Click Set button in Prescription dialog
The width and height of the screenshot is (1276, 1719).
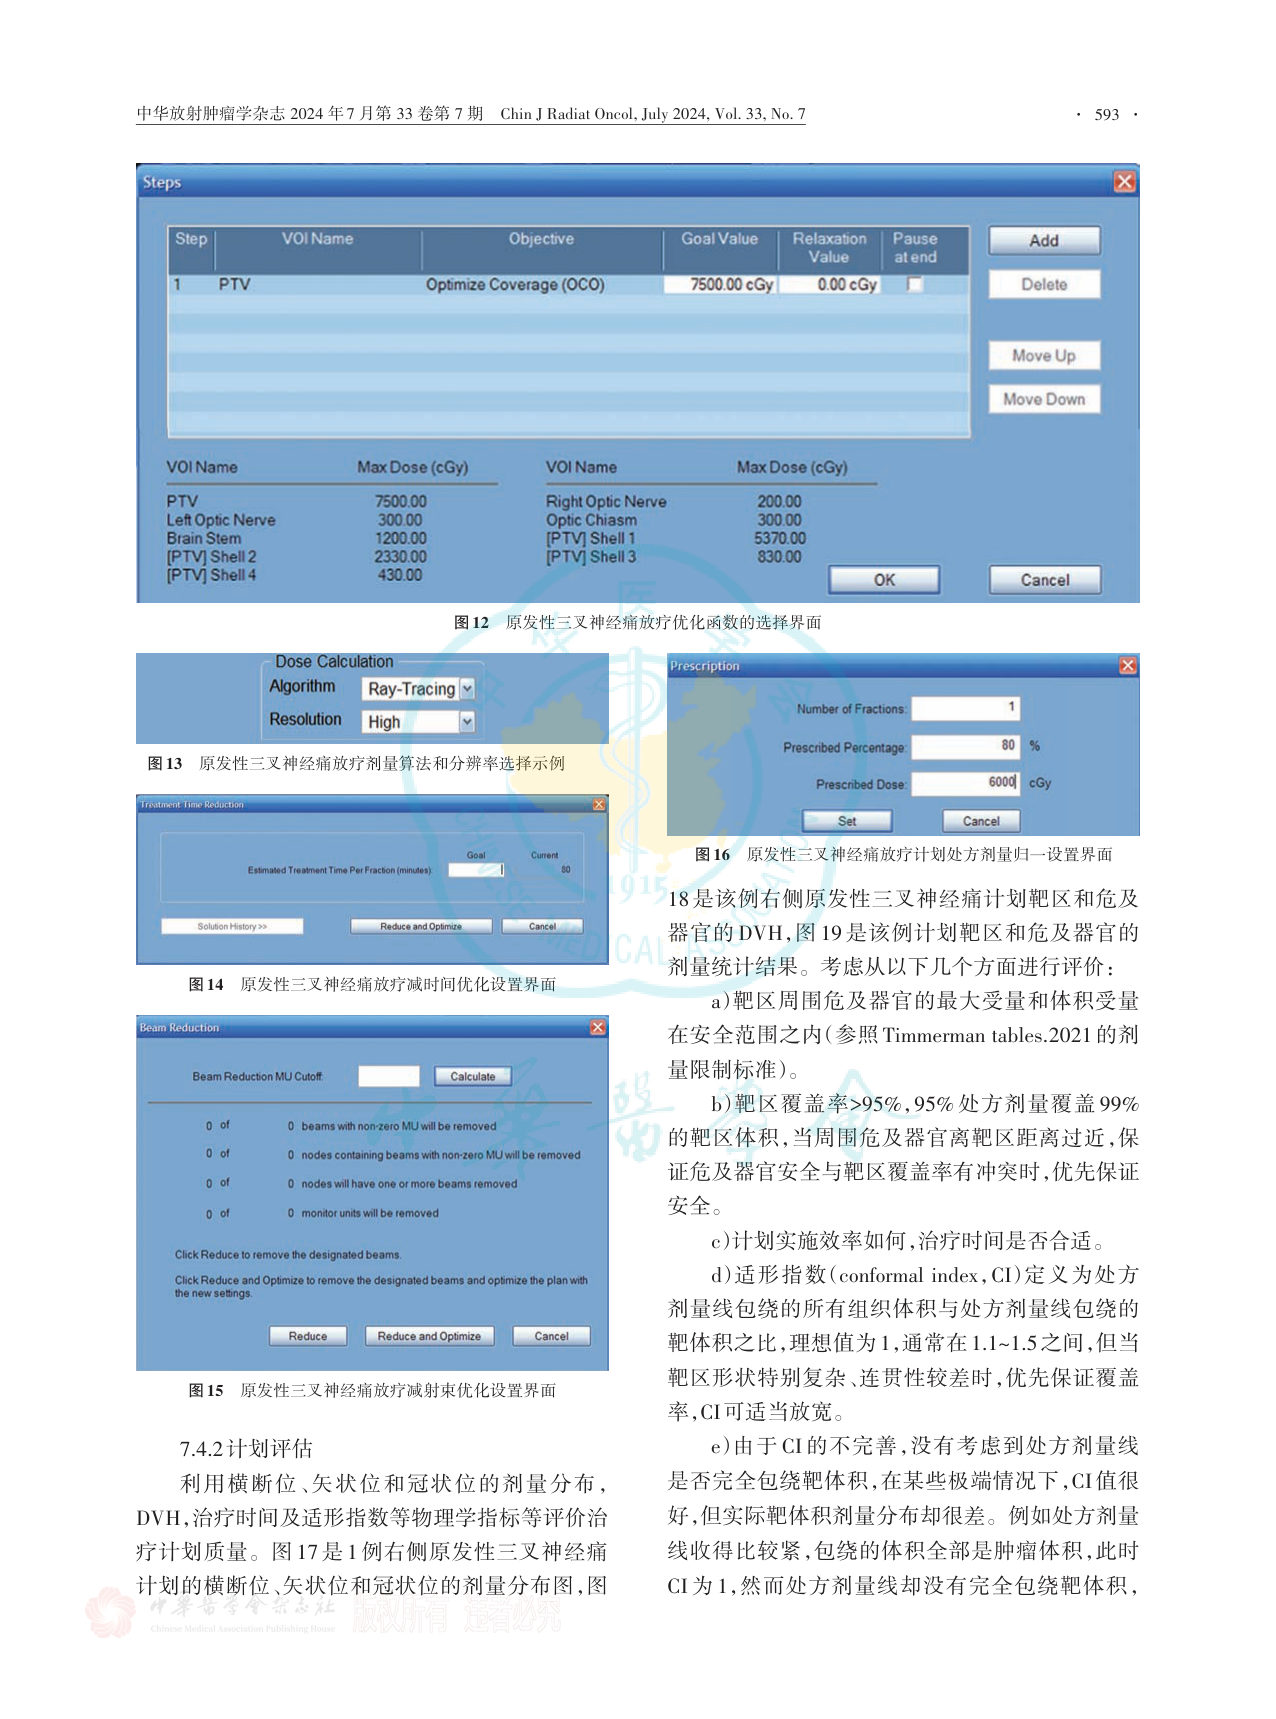coord(847,821)
